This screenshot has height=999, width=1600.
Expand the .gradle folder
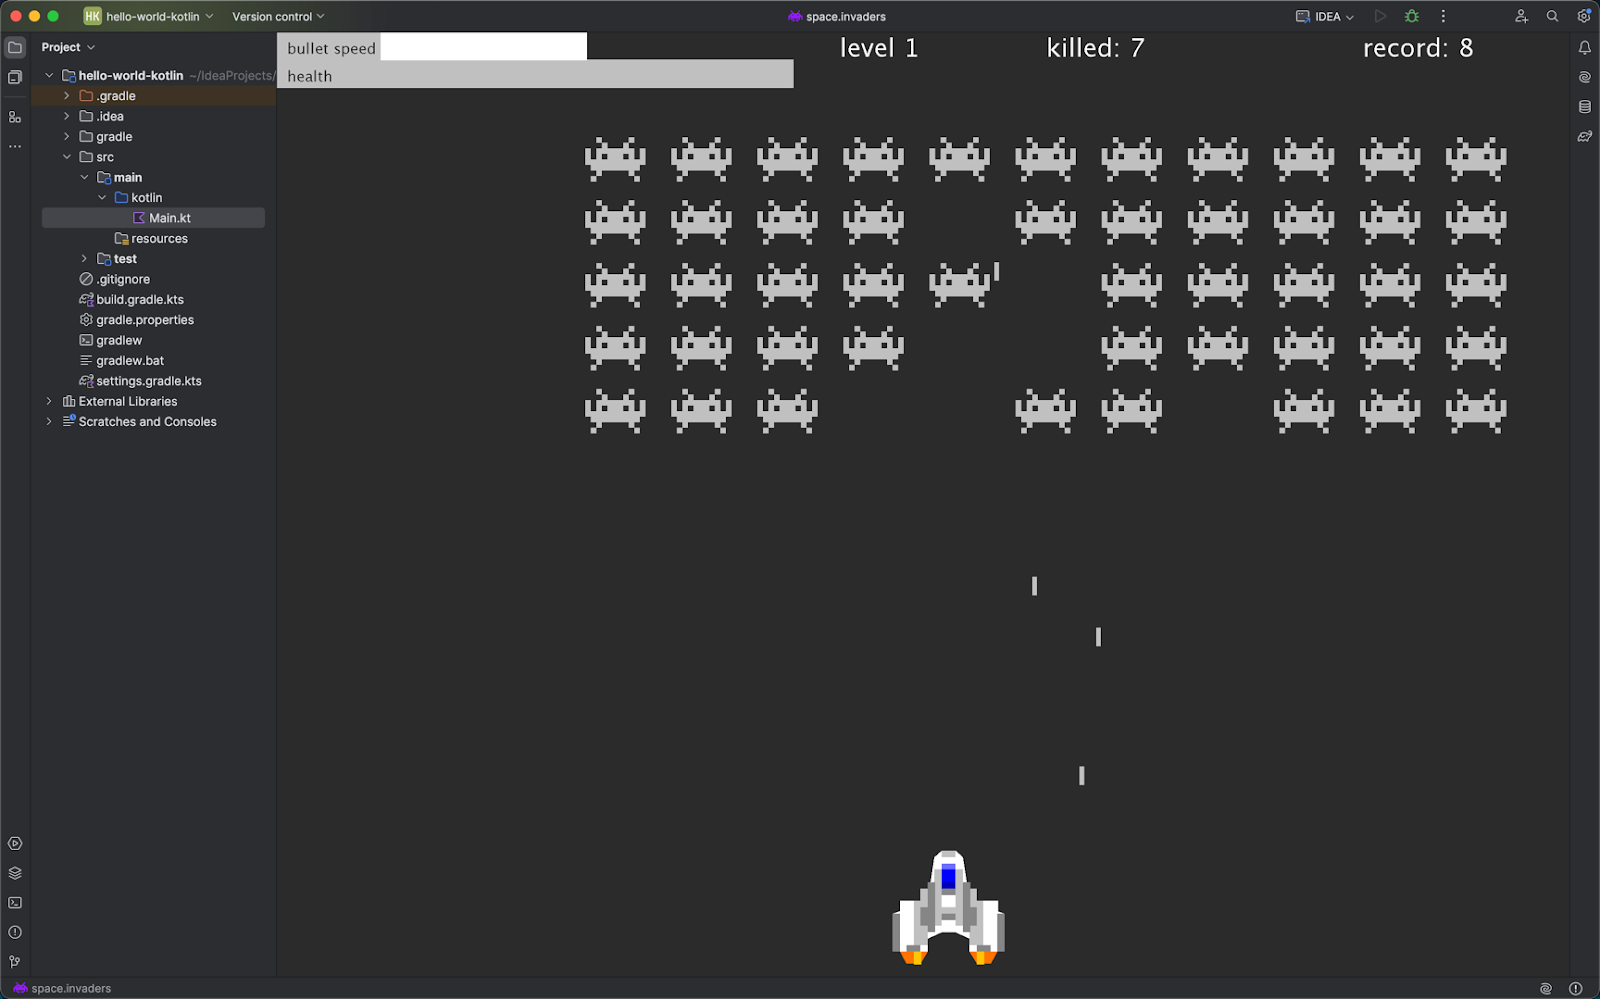(x=67, y=96)
